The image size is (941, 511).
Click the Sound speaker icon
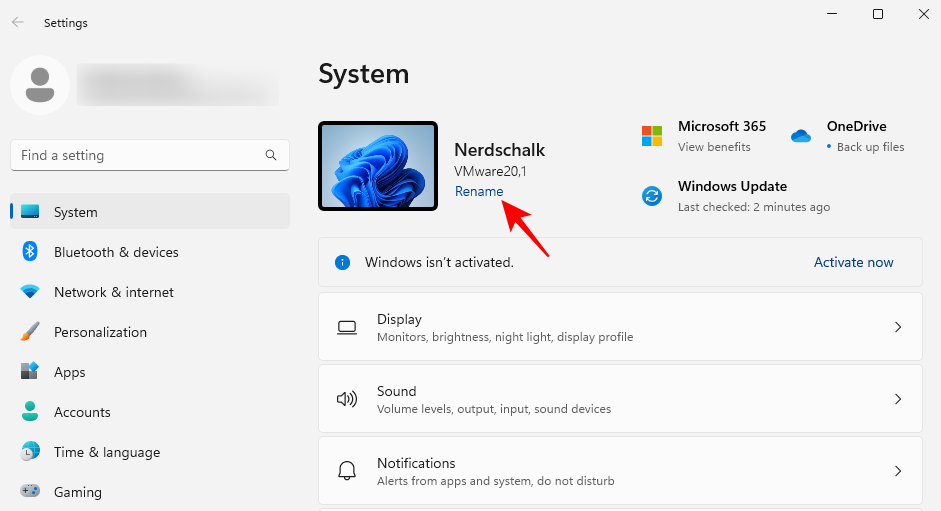coord(347,399)
